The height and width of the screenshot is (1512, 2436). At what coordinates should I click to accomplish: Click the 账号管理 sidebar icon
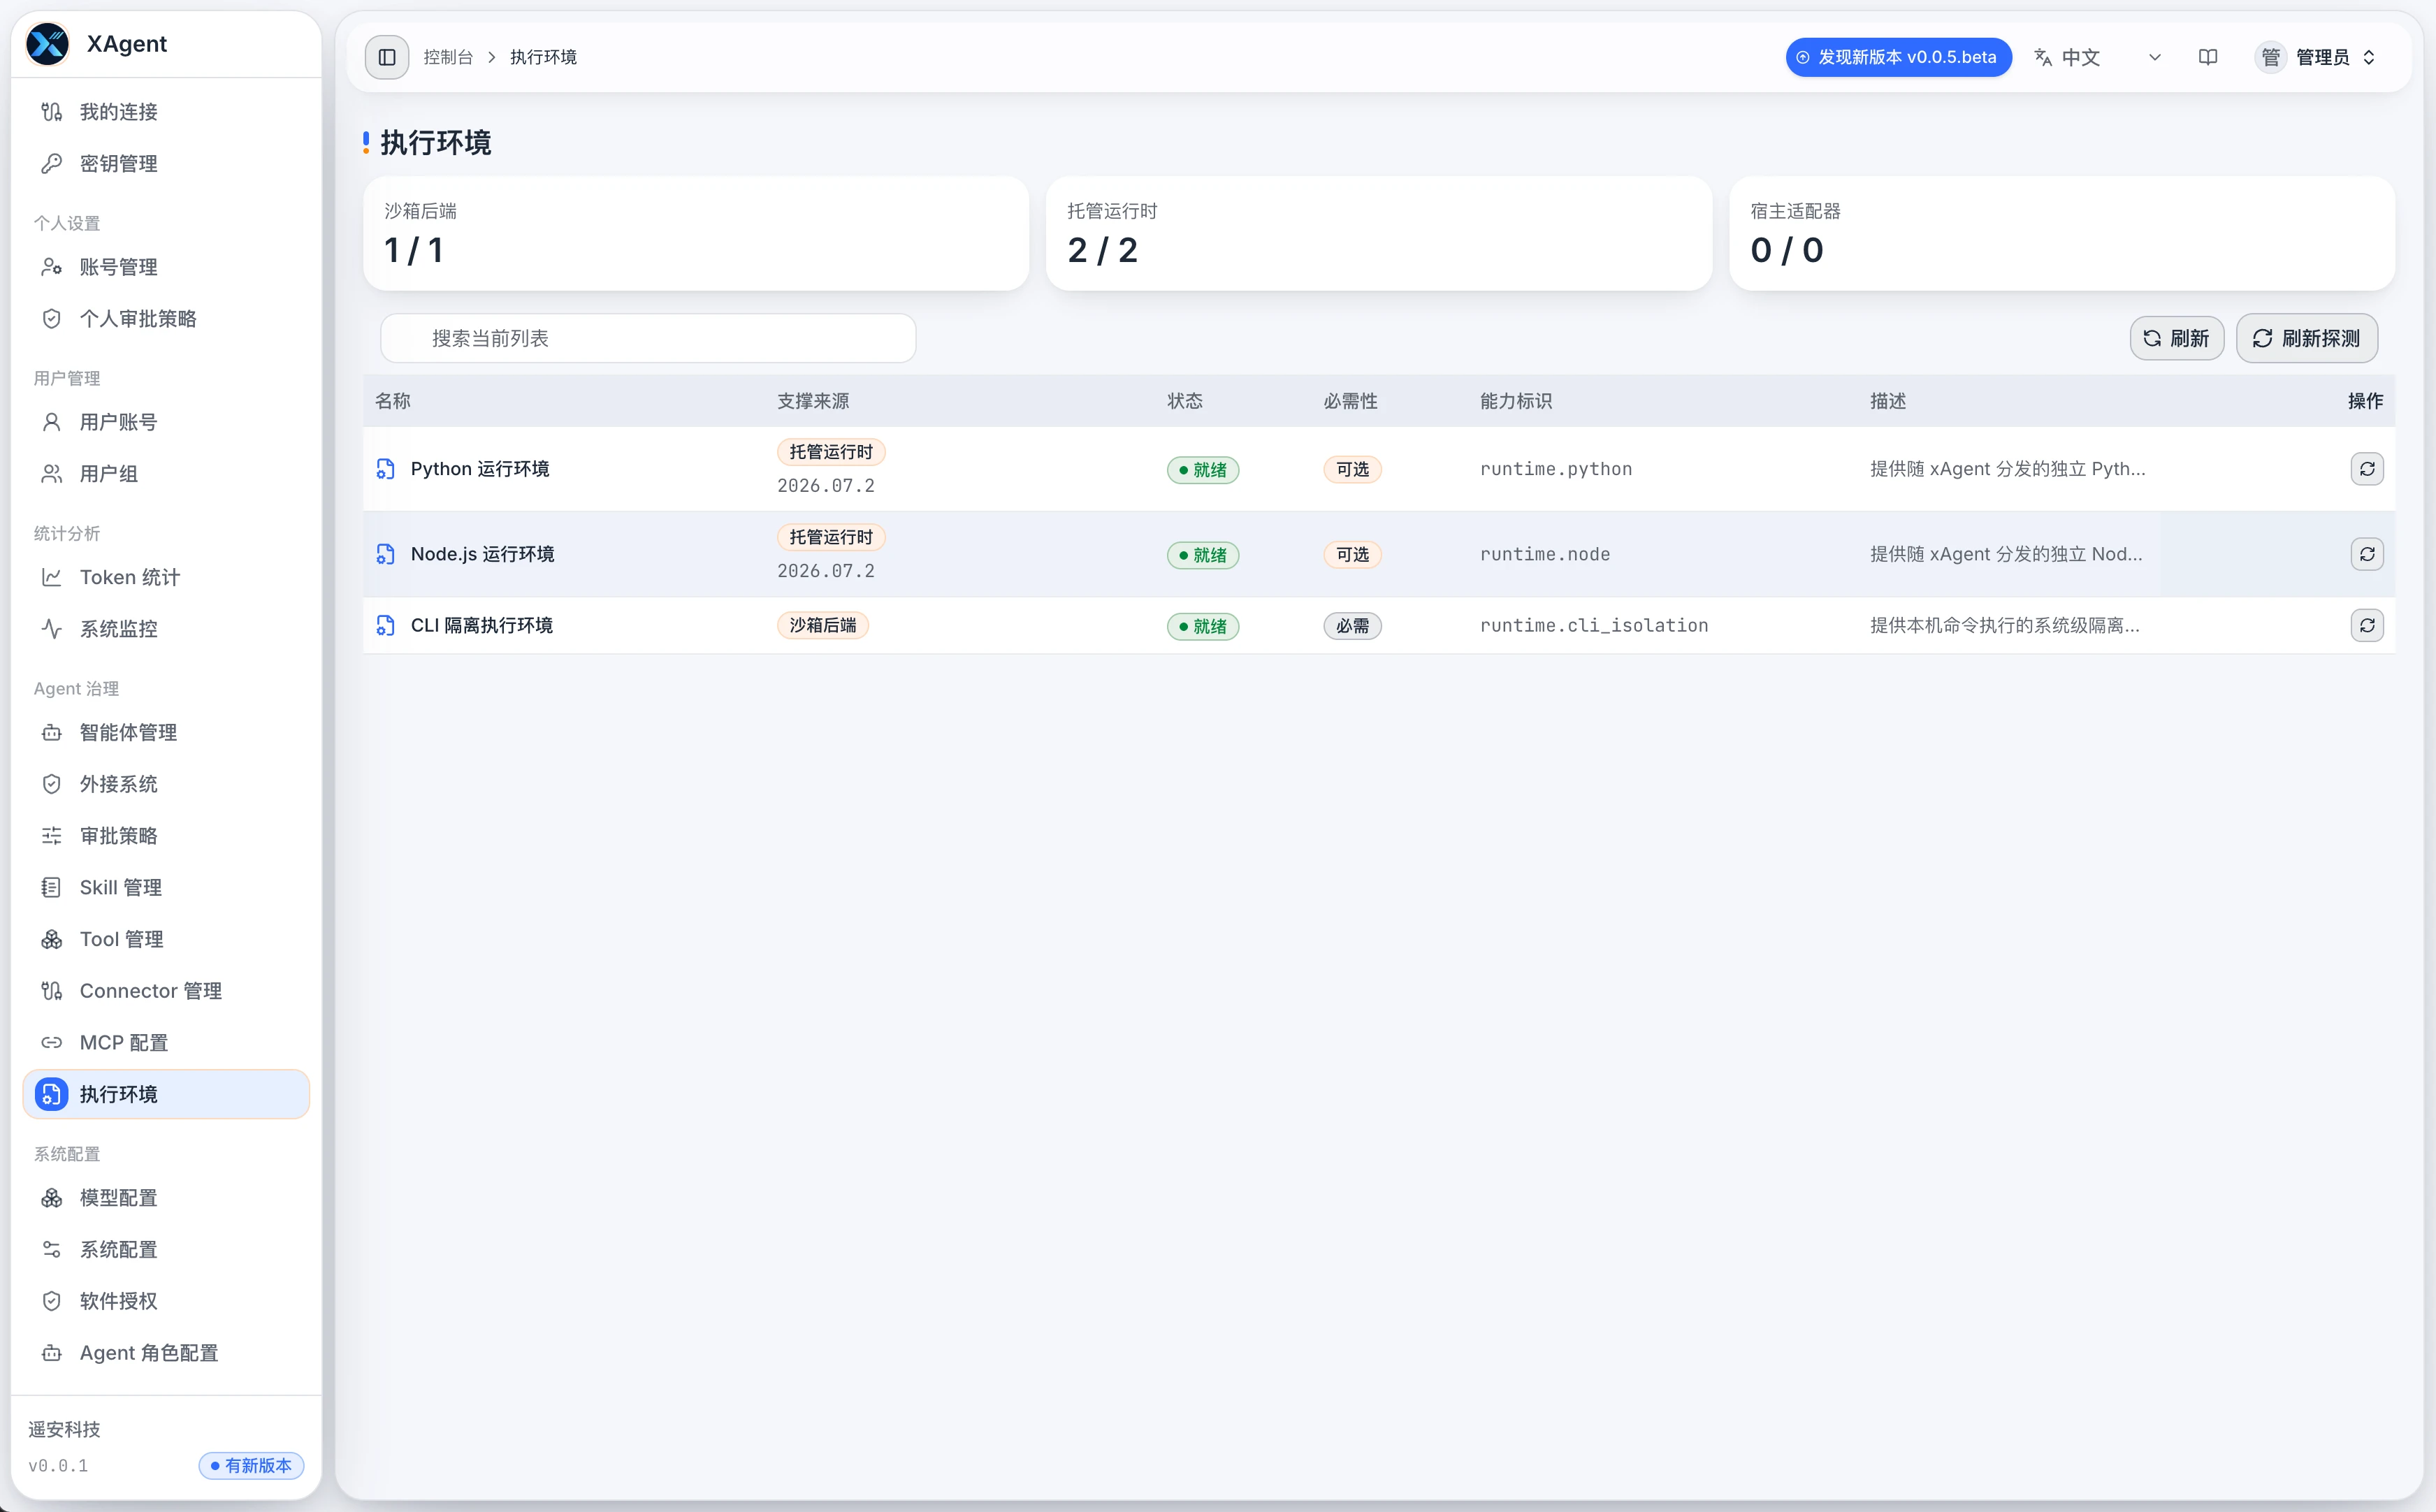pos(52,267)
